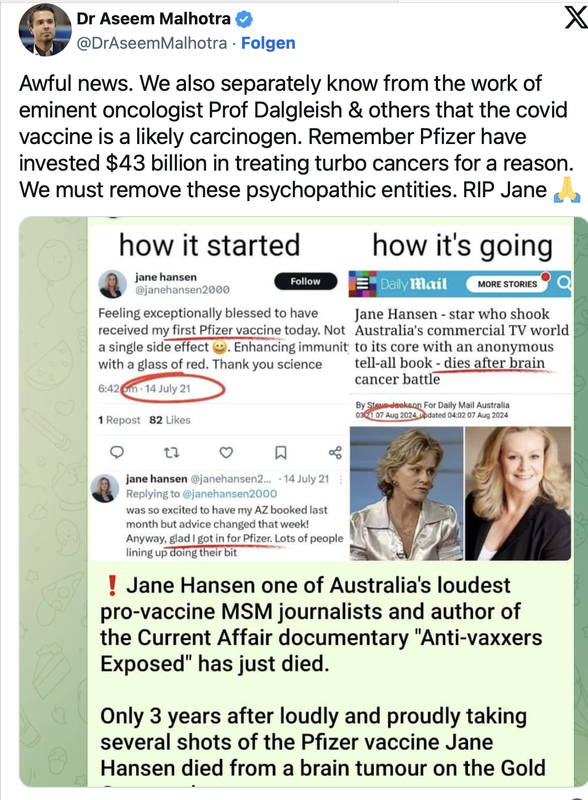Like the tweet with the heart icon
Screen dimensions: 588x800
pos(226,452)
